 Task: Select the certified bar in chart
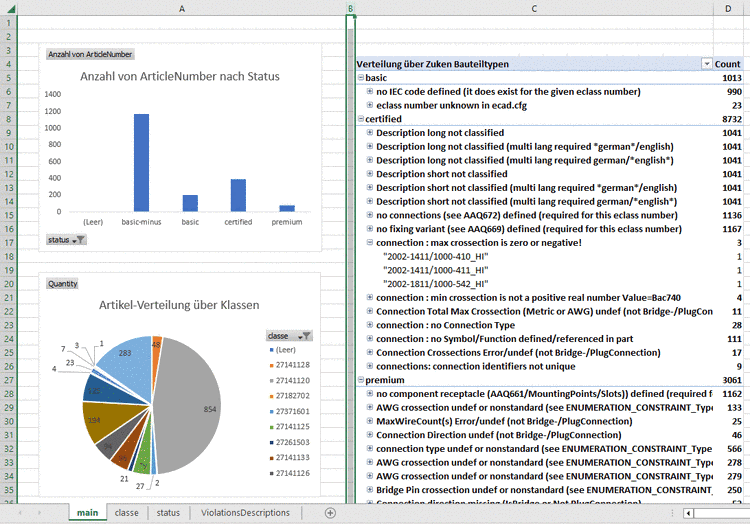(238, 195)
